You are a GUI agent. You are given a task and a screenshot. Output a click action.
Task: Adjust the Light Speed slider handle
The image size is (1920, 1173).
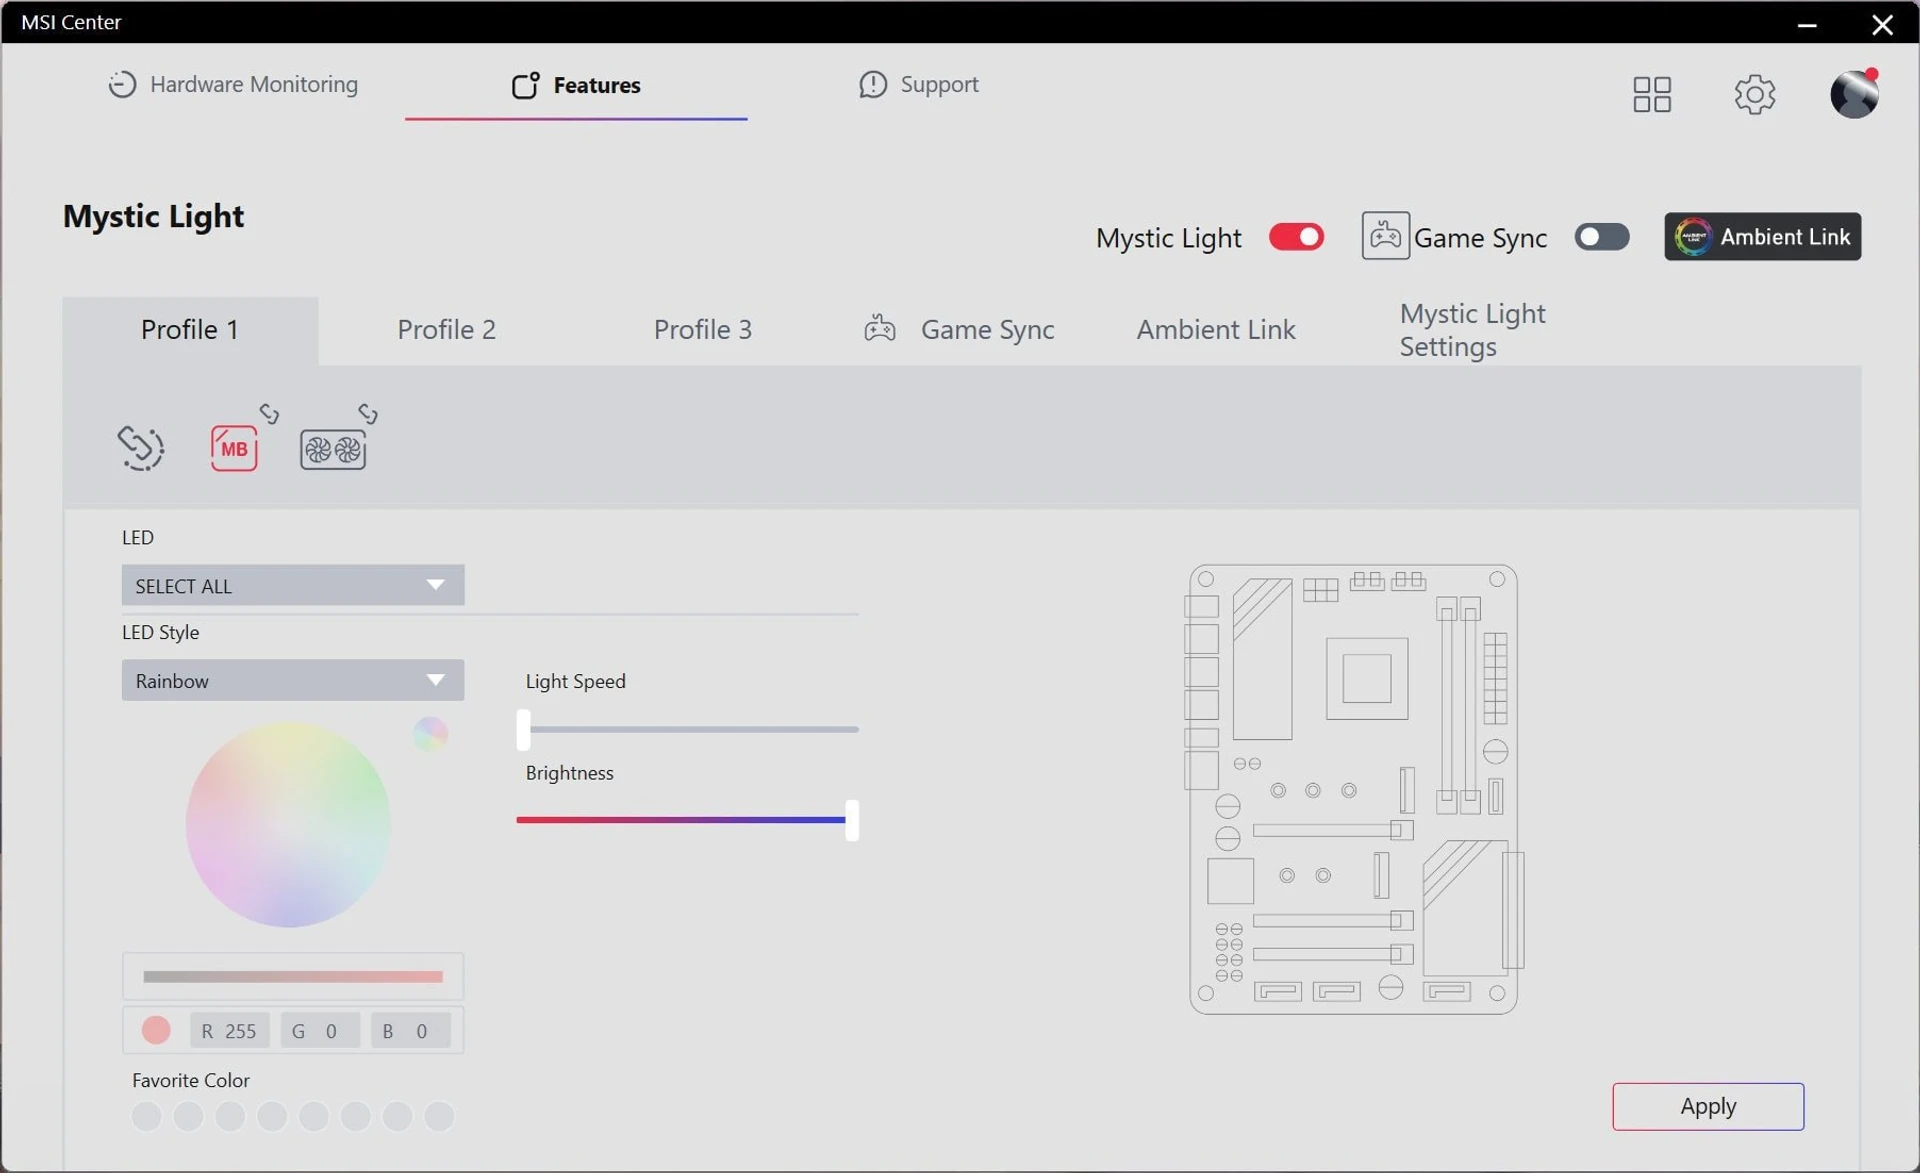click(523, 730)
